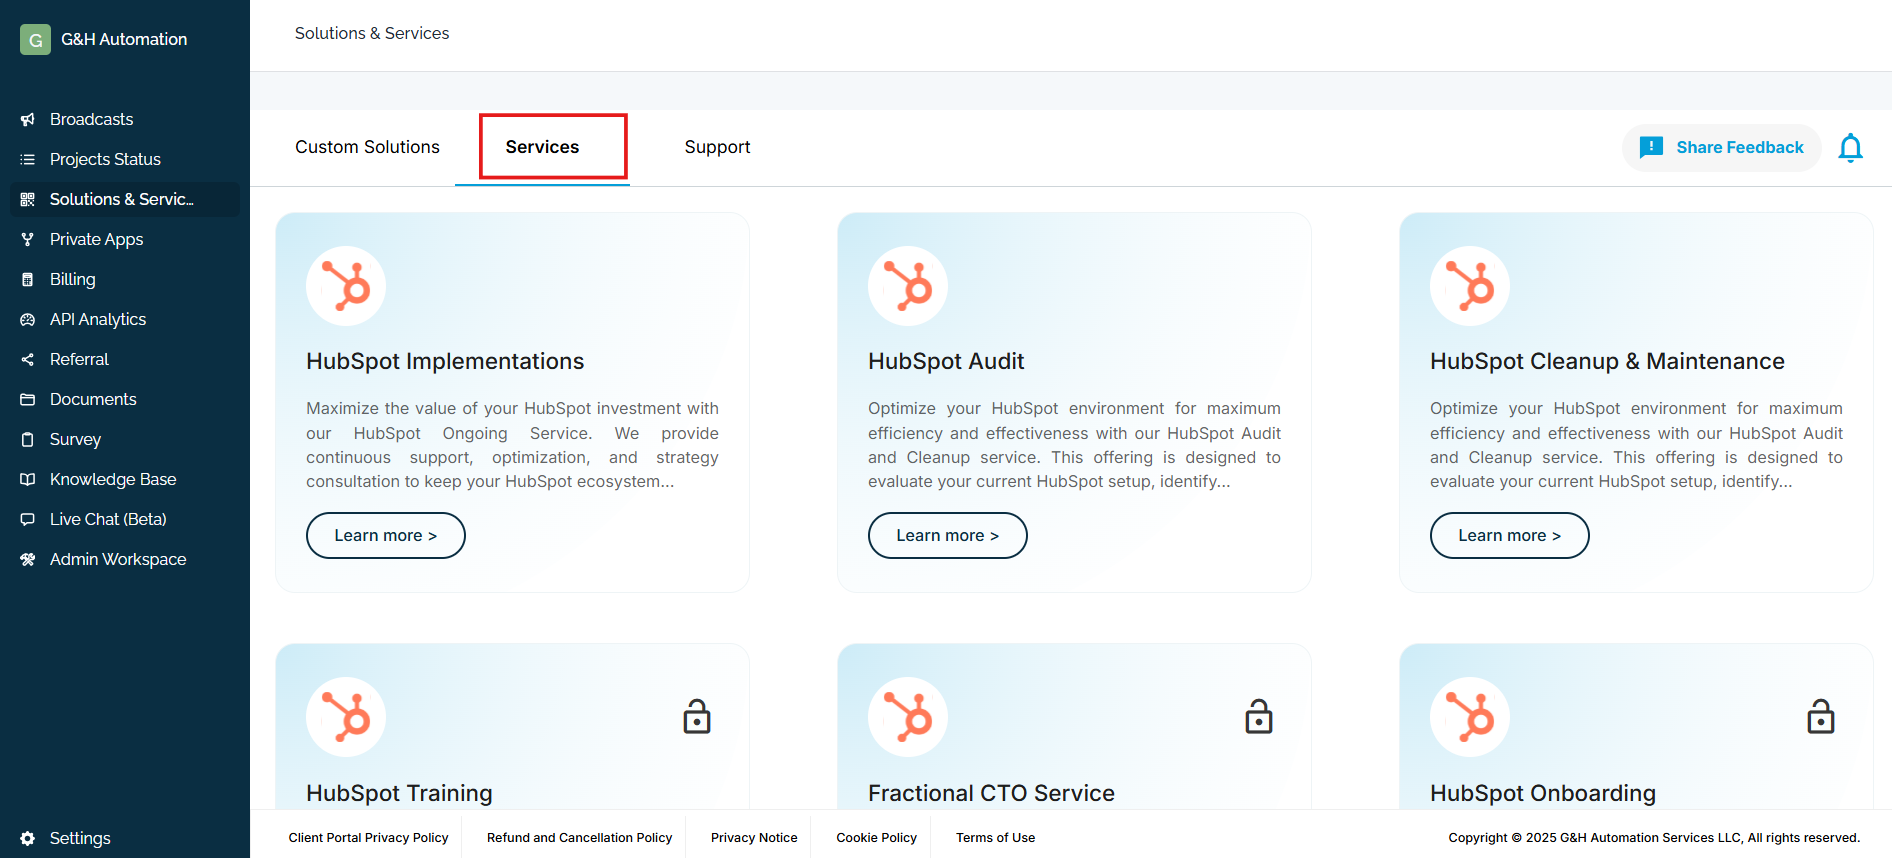Click the HubSpot logo on Implementations card

(x=345, y=286)
